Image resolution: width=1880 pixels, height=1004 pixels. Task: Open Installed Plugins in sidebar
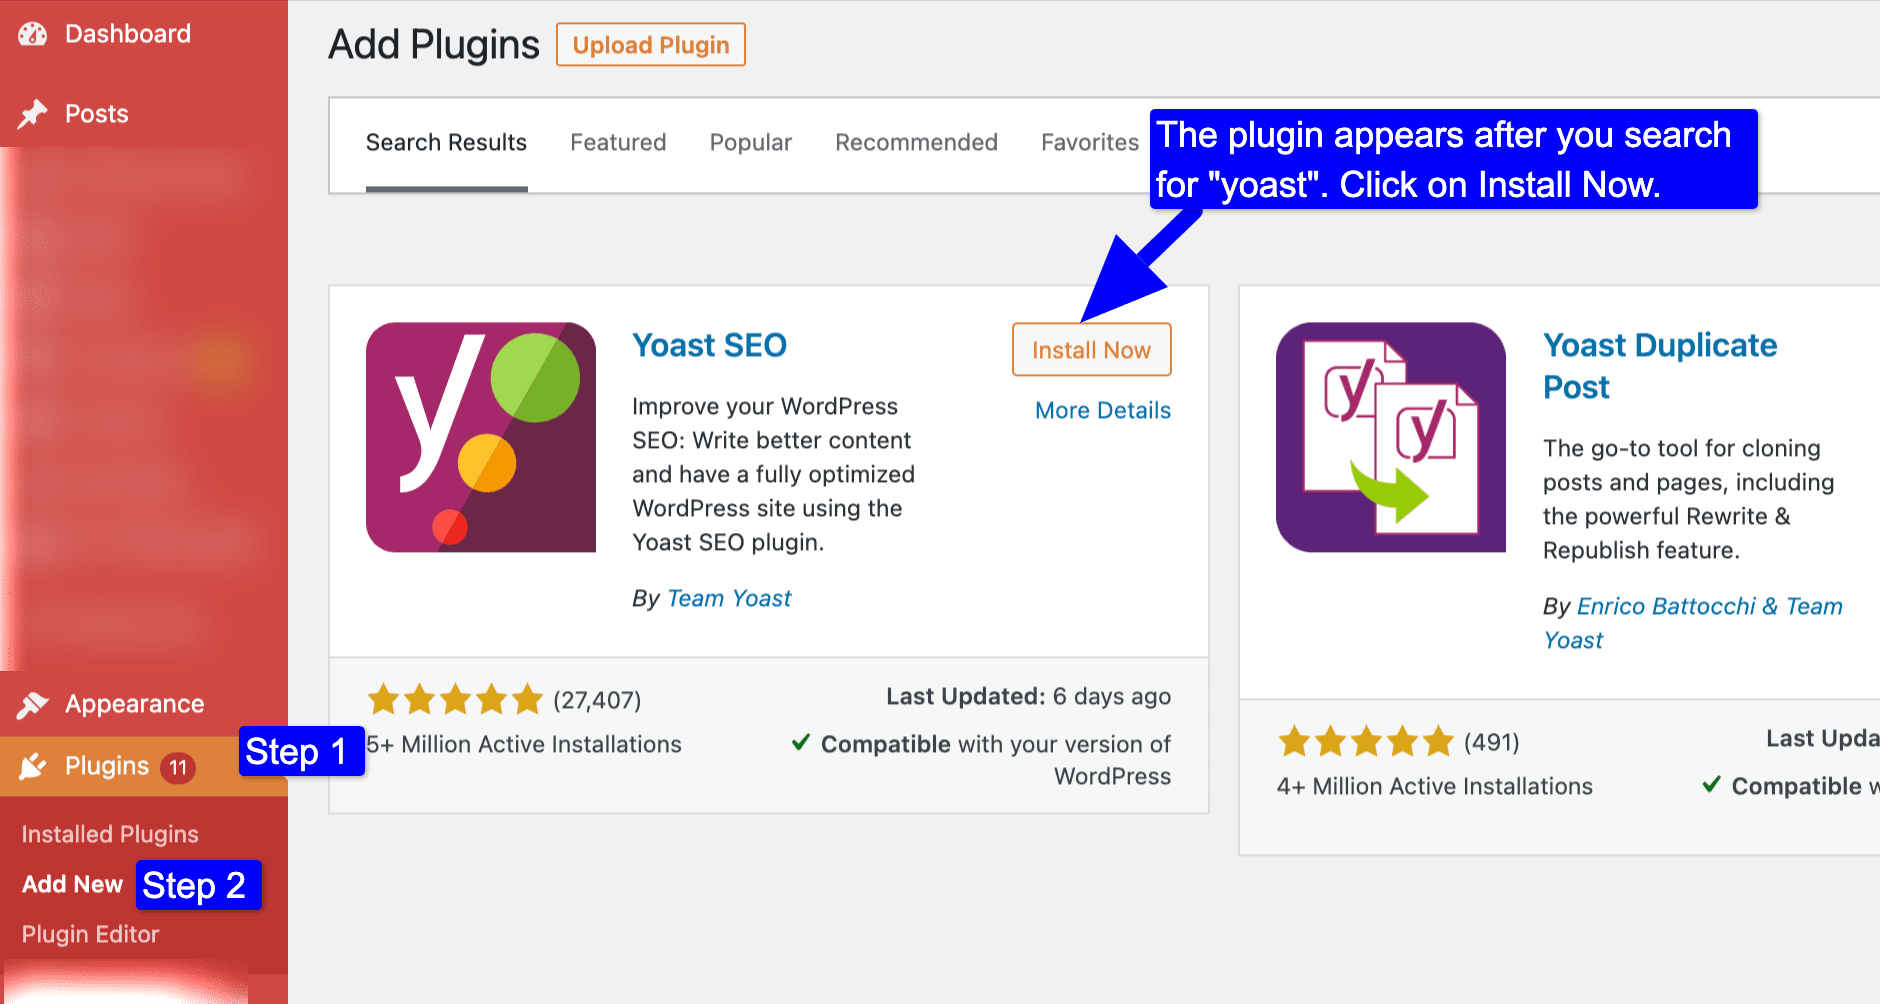110,834
